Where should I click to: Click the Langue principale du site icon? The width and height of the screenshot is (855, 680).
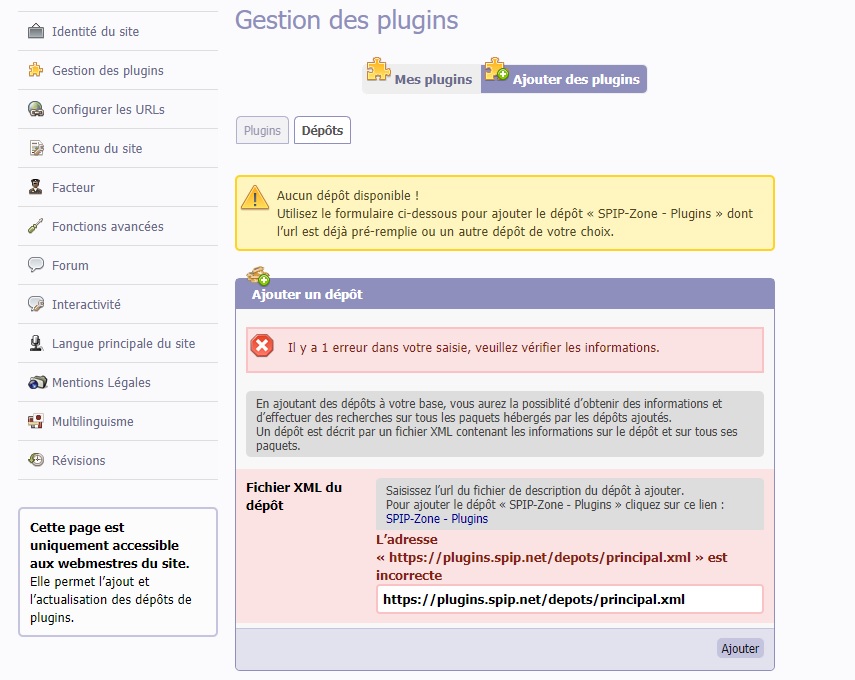point(36,343)
